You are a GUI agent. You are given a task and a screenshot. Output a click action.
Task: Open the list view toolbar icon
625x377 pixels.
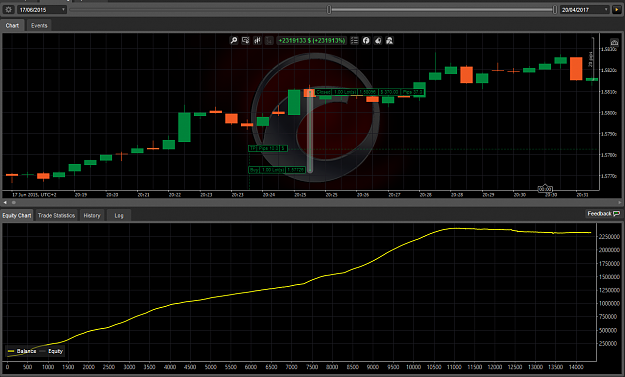[354, 41]
